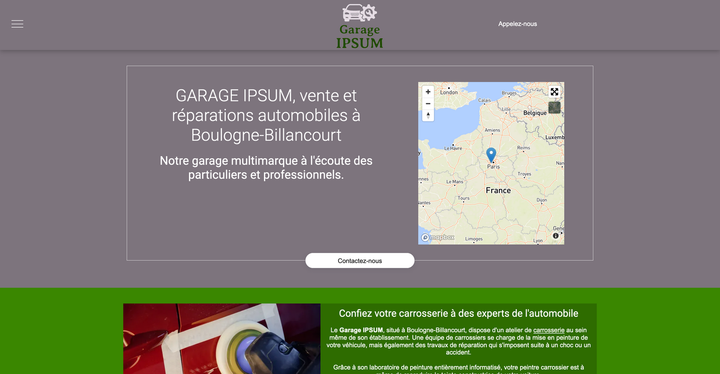Click the France label on the map
This screenshot has height=374, width=720.
pyautogui.click(x=498, y=190)
